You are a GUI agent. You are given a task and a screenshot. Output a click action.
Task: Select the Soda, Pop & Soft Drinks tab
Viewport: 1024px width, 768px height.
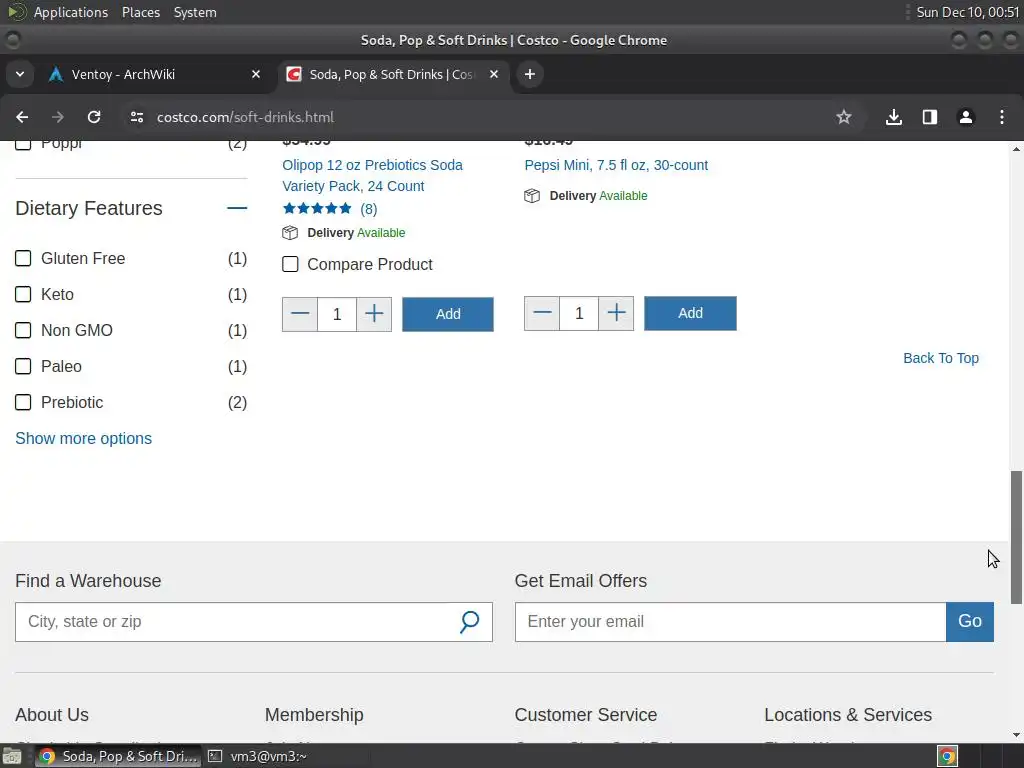392,74
